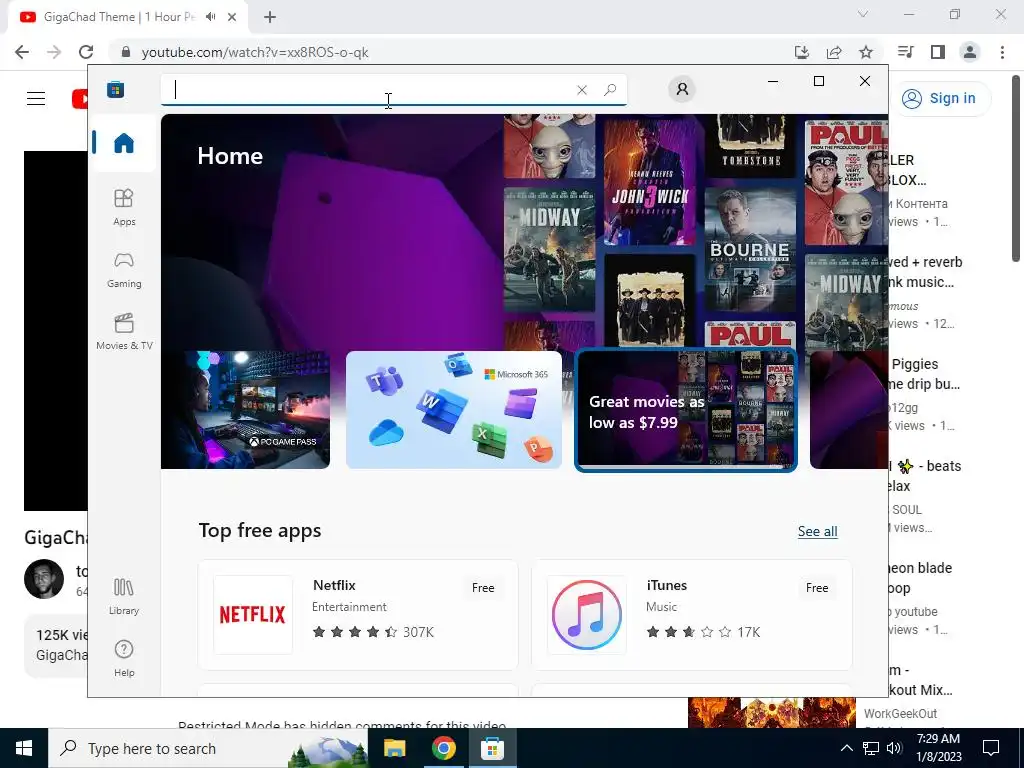This screenshot has height=768, width=1024.
Task: Open the PC Game Pass banner
Action: [x=246, y=409]
